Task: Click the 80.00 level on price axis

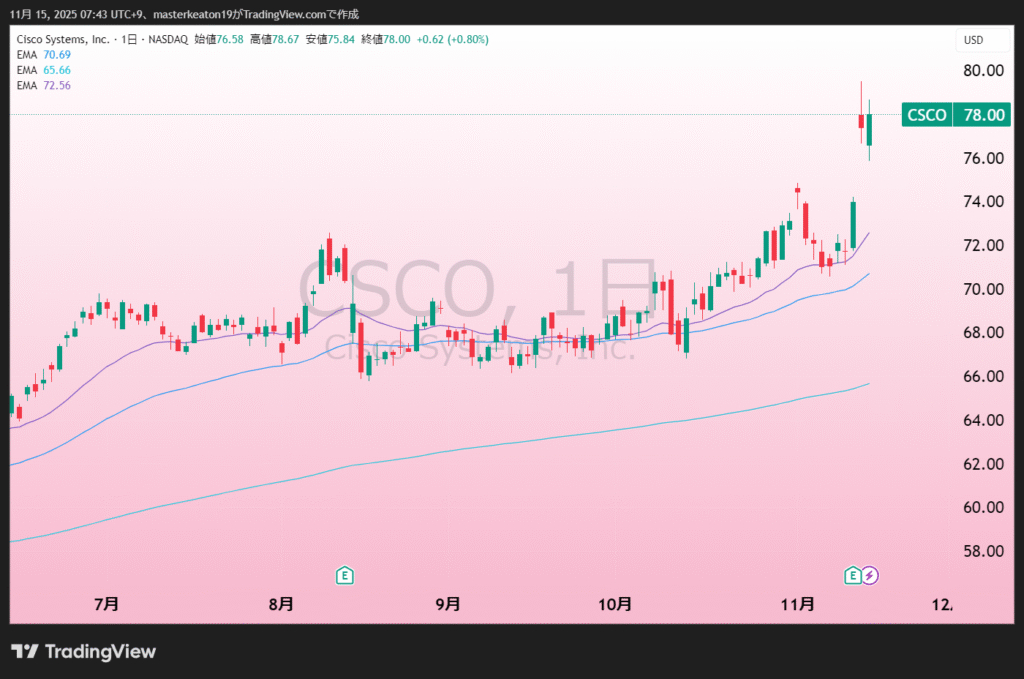Action: pyautogui.click(x=983, y=70)
